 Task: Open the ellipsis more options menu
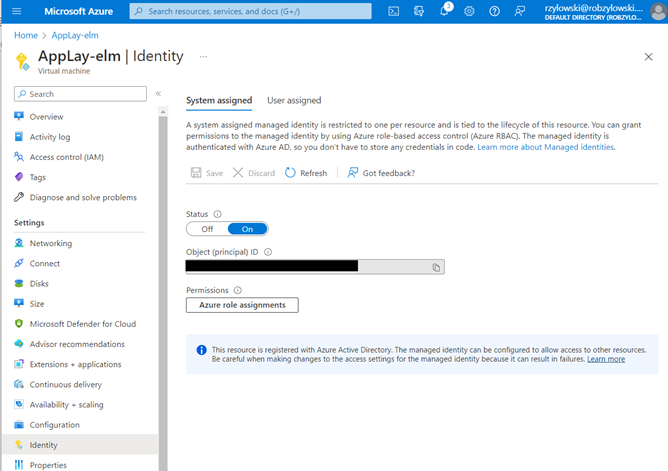click(x=203, y=56)
